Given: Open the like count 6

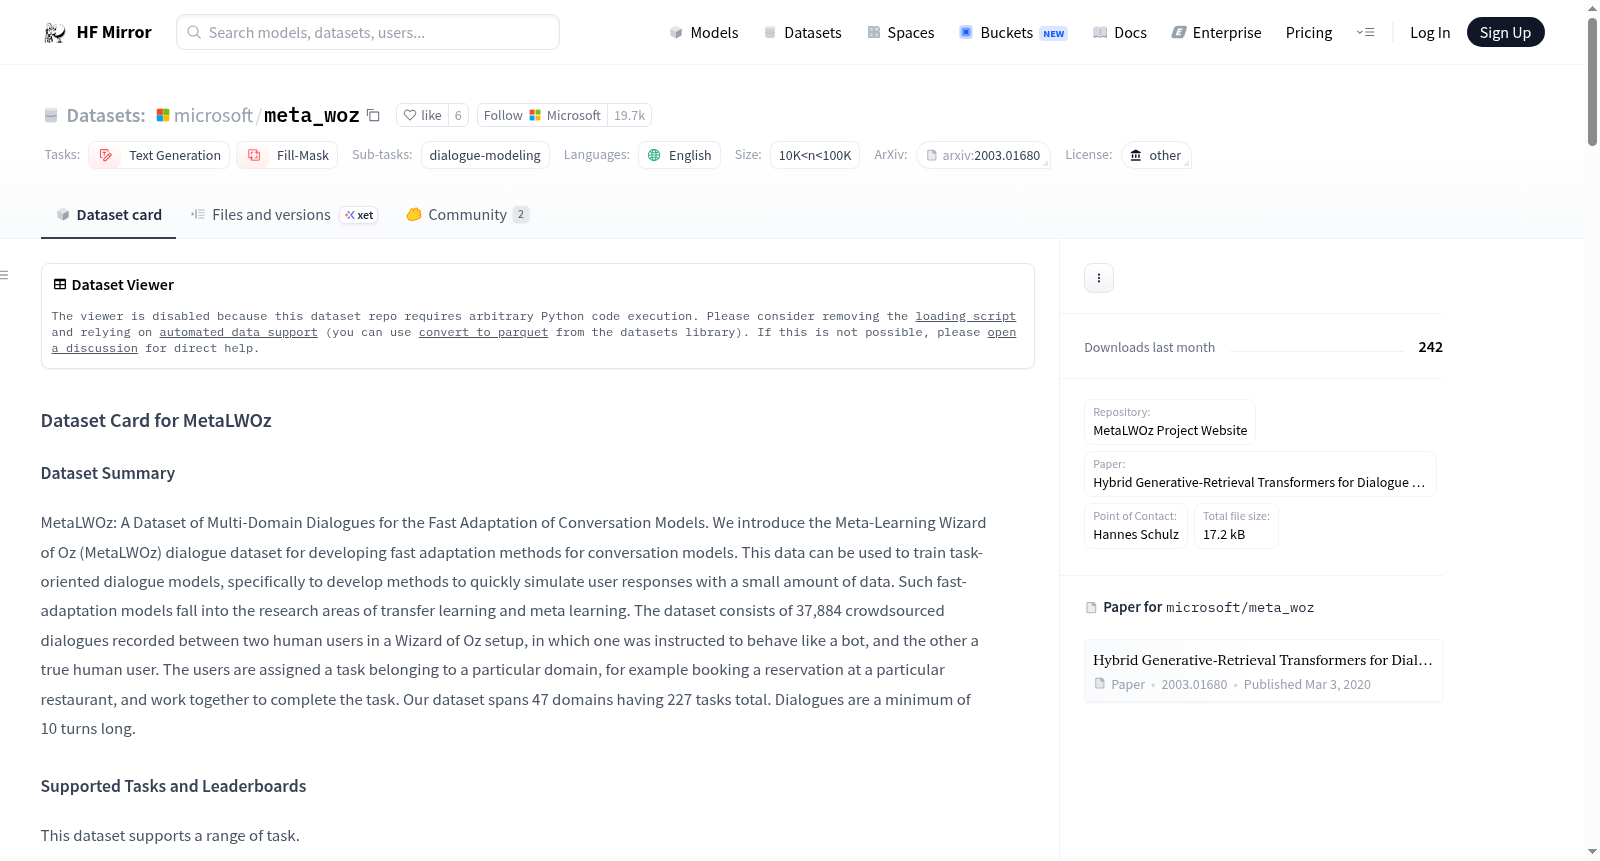Looking at the screenshot, I should click(458, 115).
